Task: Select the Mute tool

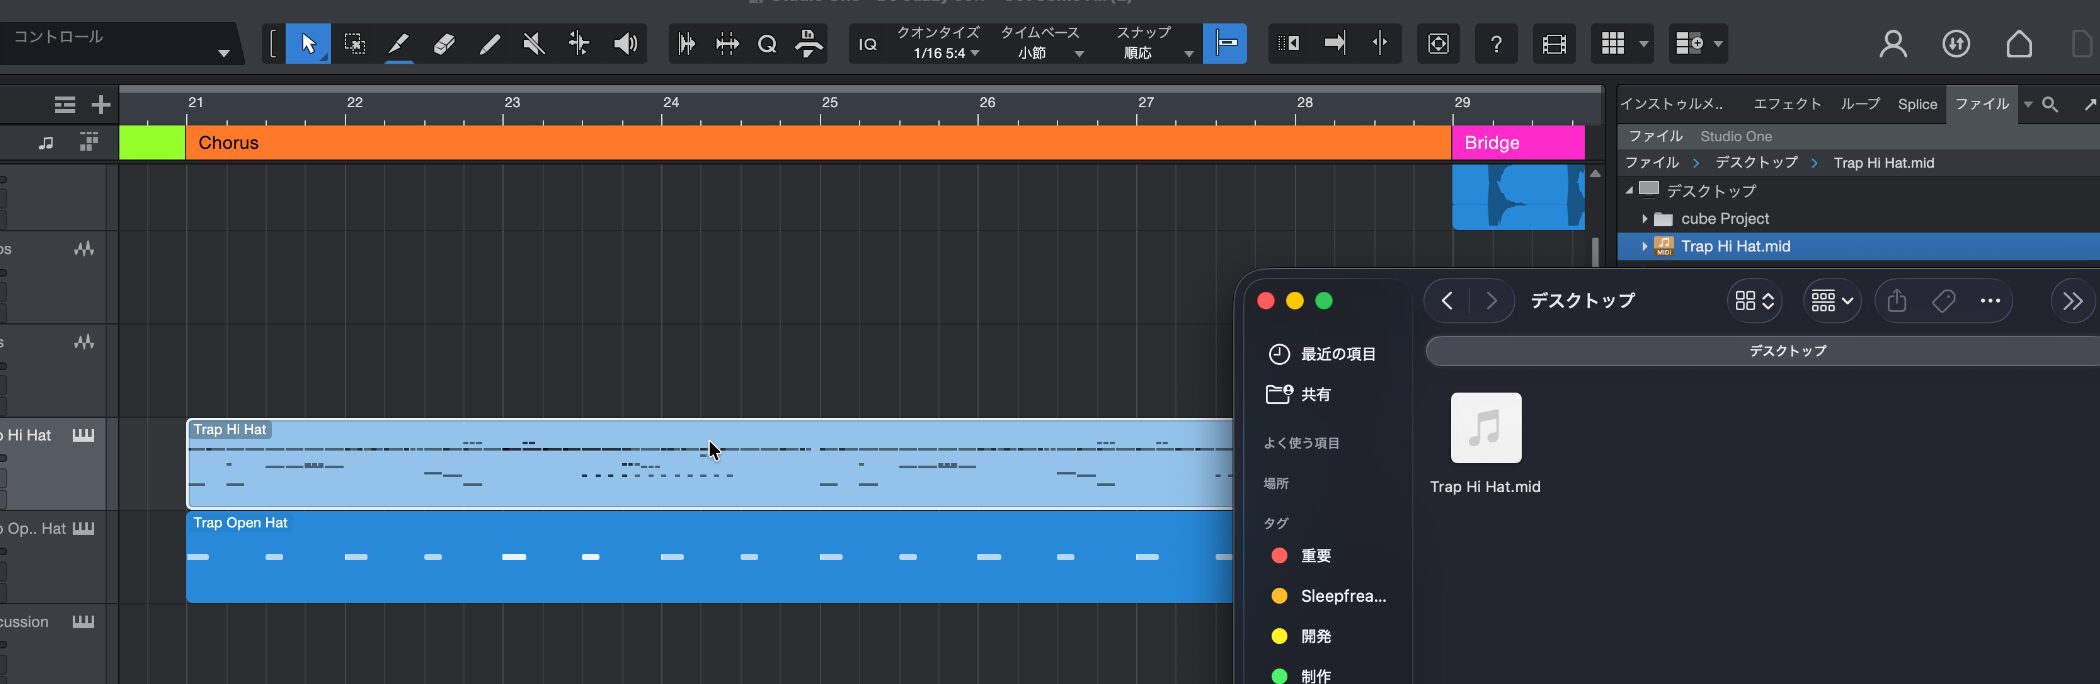Action: pos(534,44)
